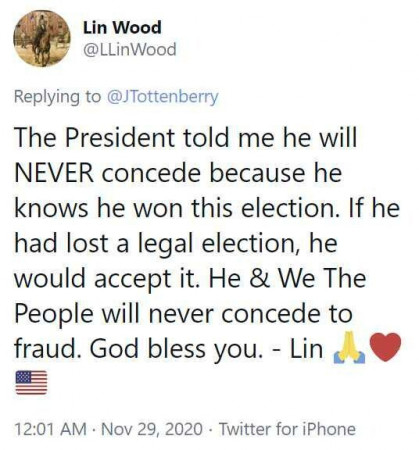This screenshot has width=419, height=450.
Task: Click the praying hands emoji
Action: click(349, 348)
